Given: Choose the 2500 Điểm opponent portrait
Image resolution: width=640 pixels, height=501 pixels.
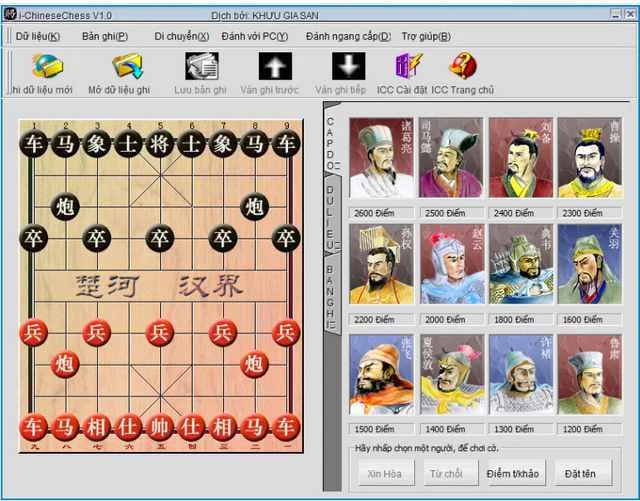Looking at the screenshot, I should click(x=451, y=158).
